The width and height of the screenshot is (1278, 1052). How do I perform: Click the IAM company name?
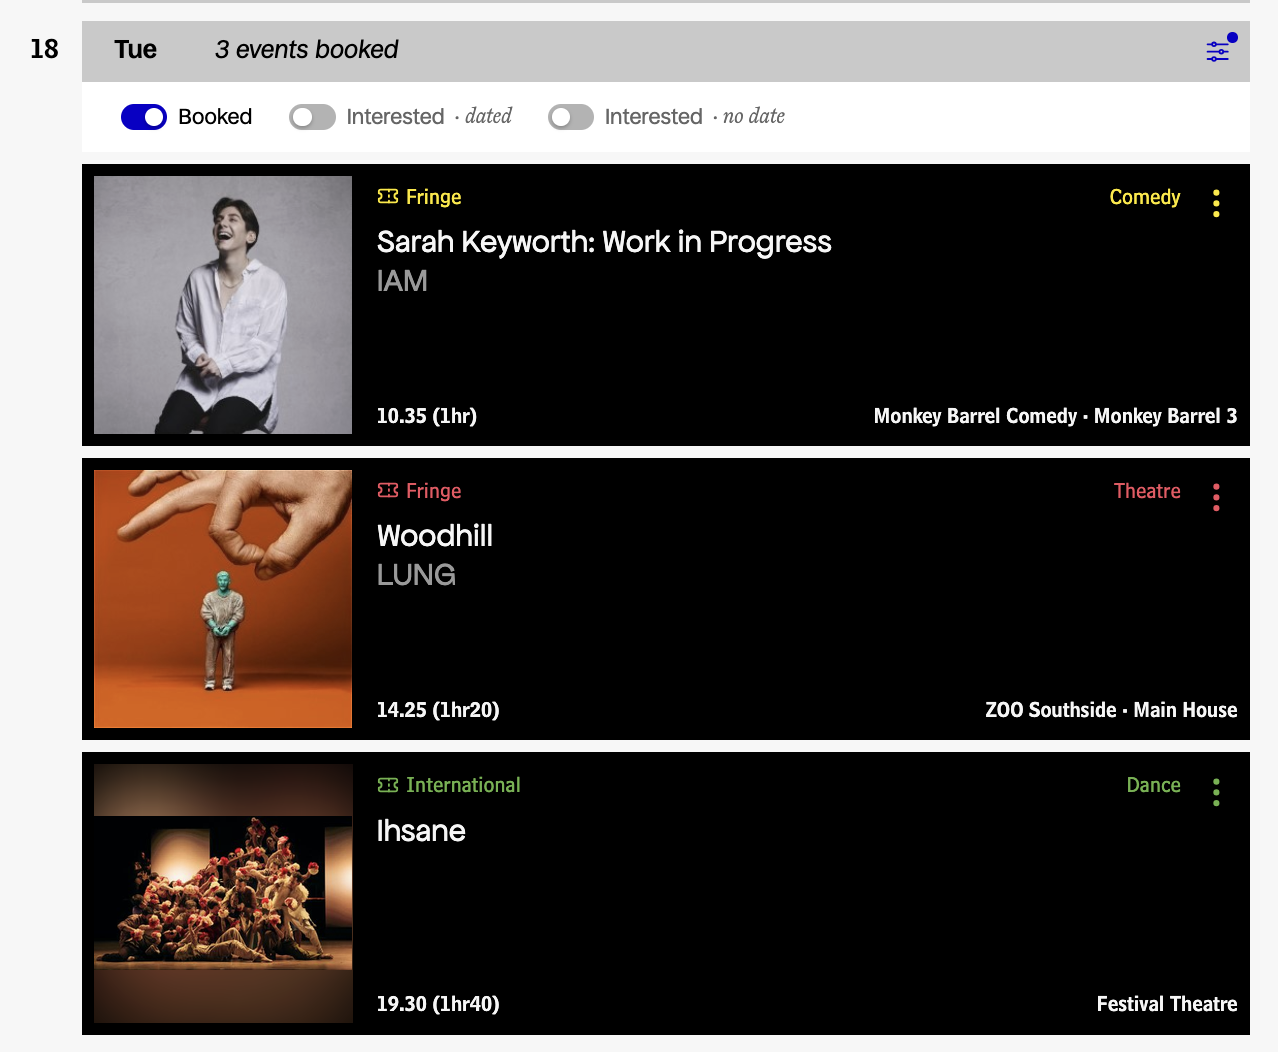point(402,281)
